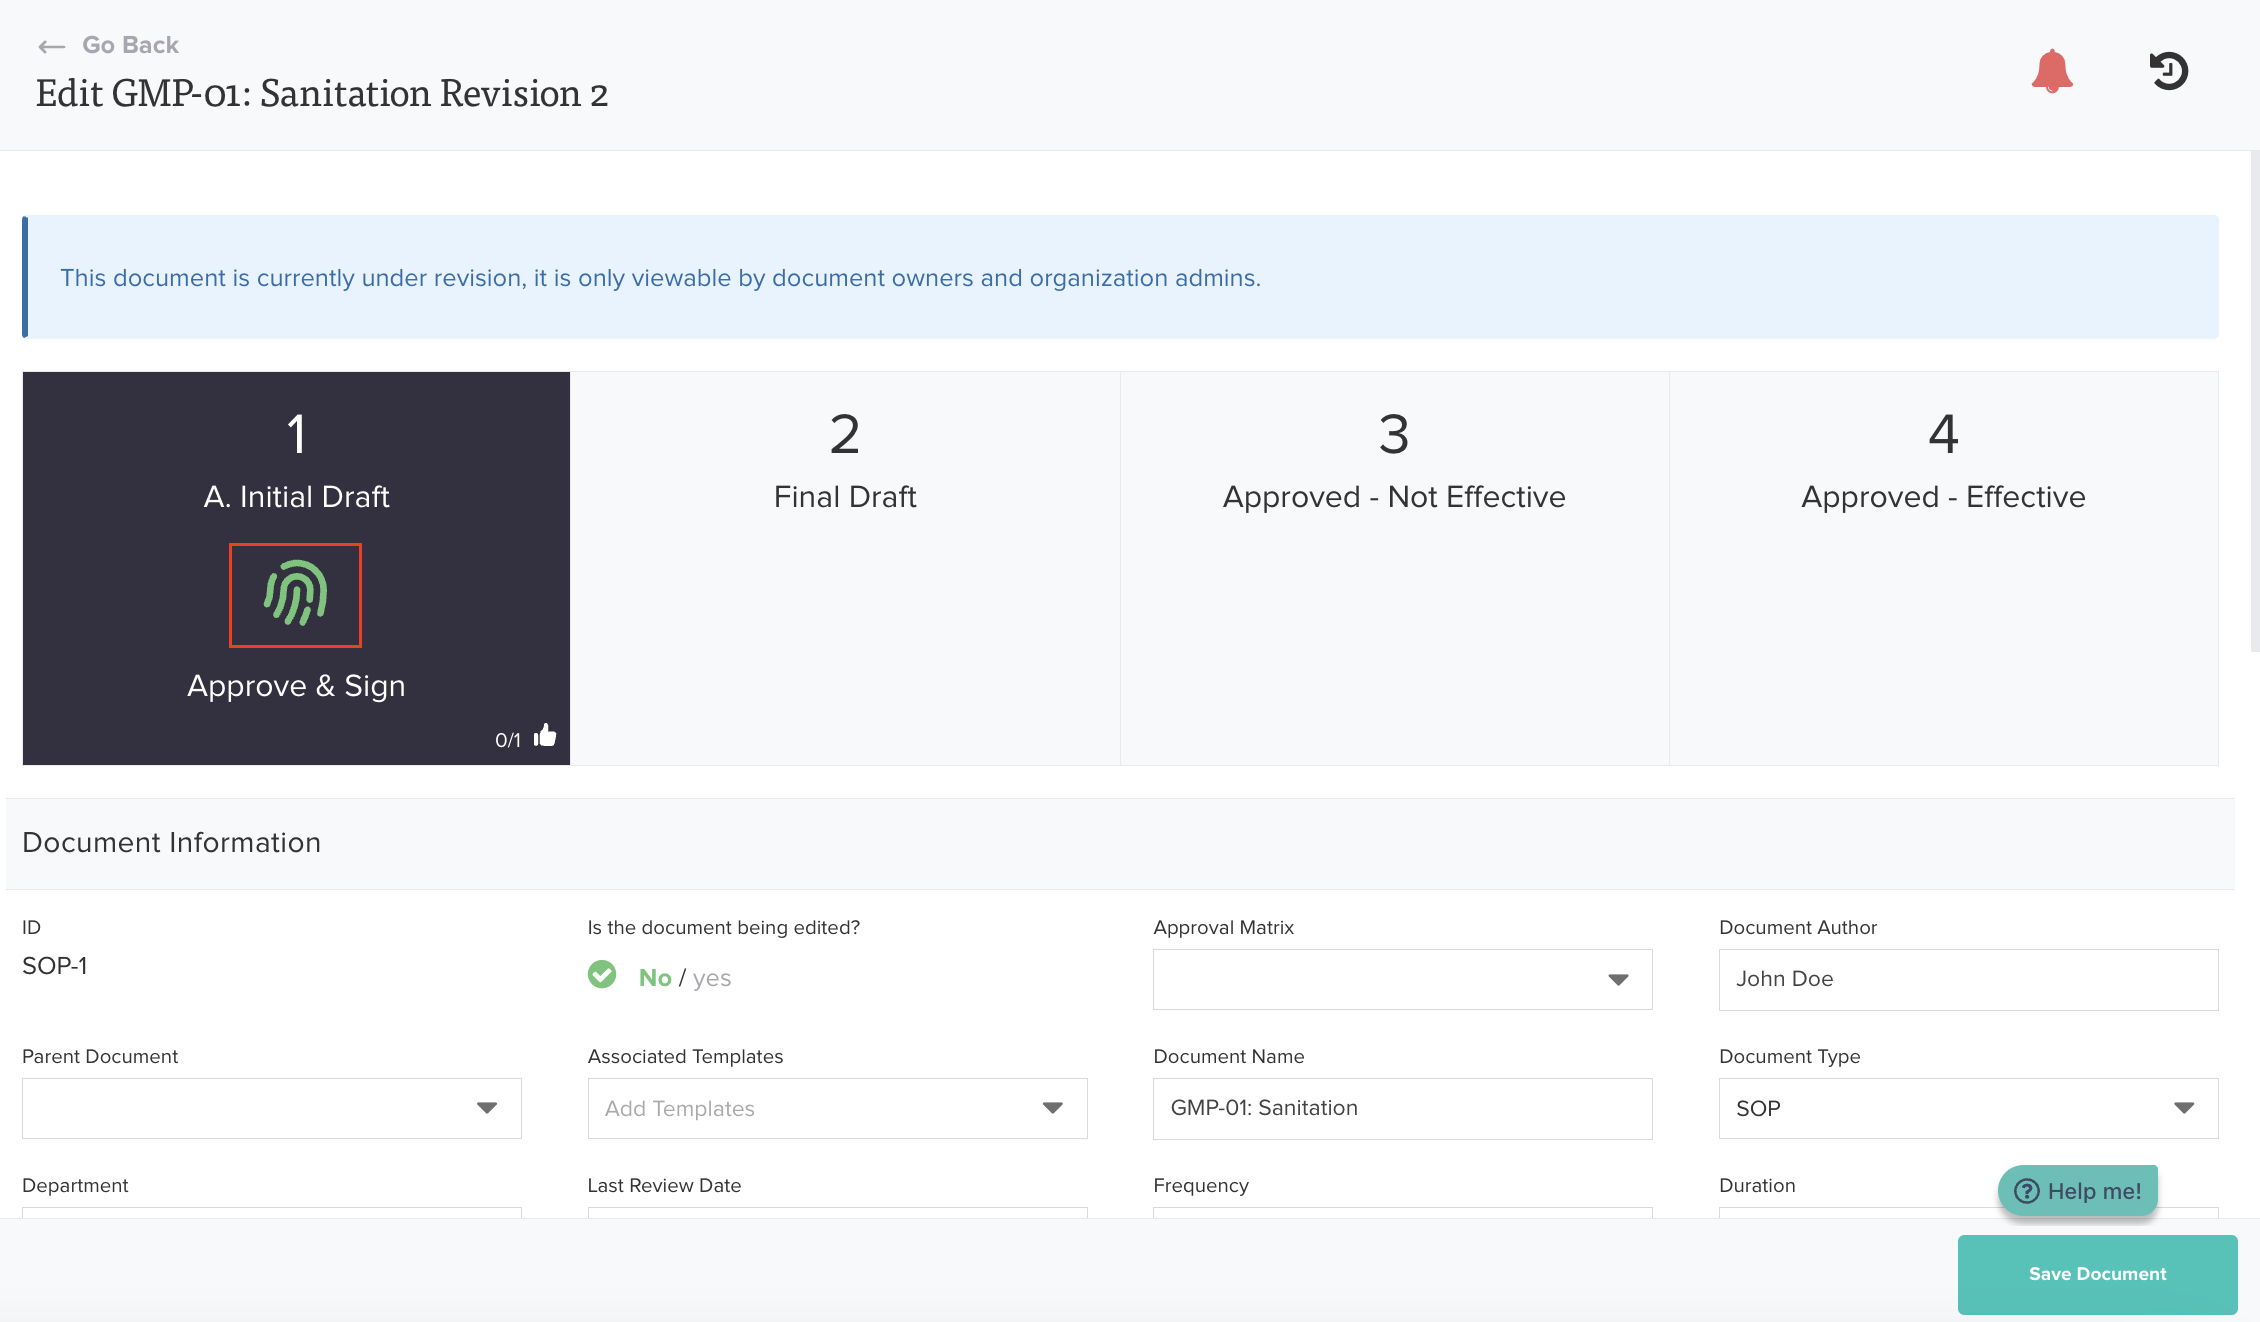The height and width of the screenshot is (1322, 2260).
Task: Toggle document being edited to yes
Action: click(x=712, y=978)
